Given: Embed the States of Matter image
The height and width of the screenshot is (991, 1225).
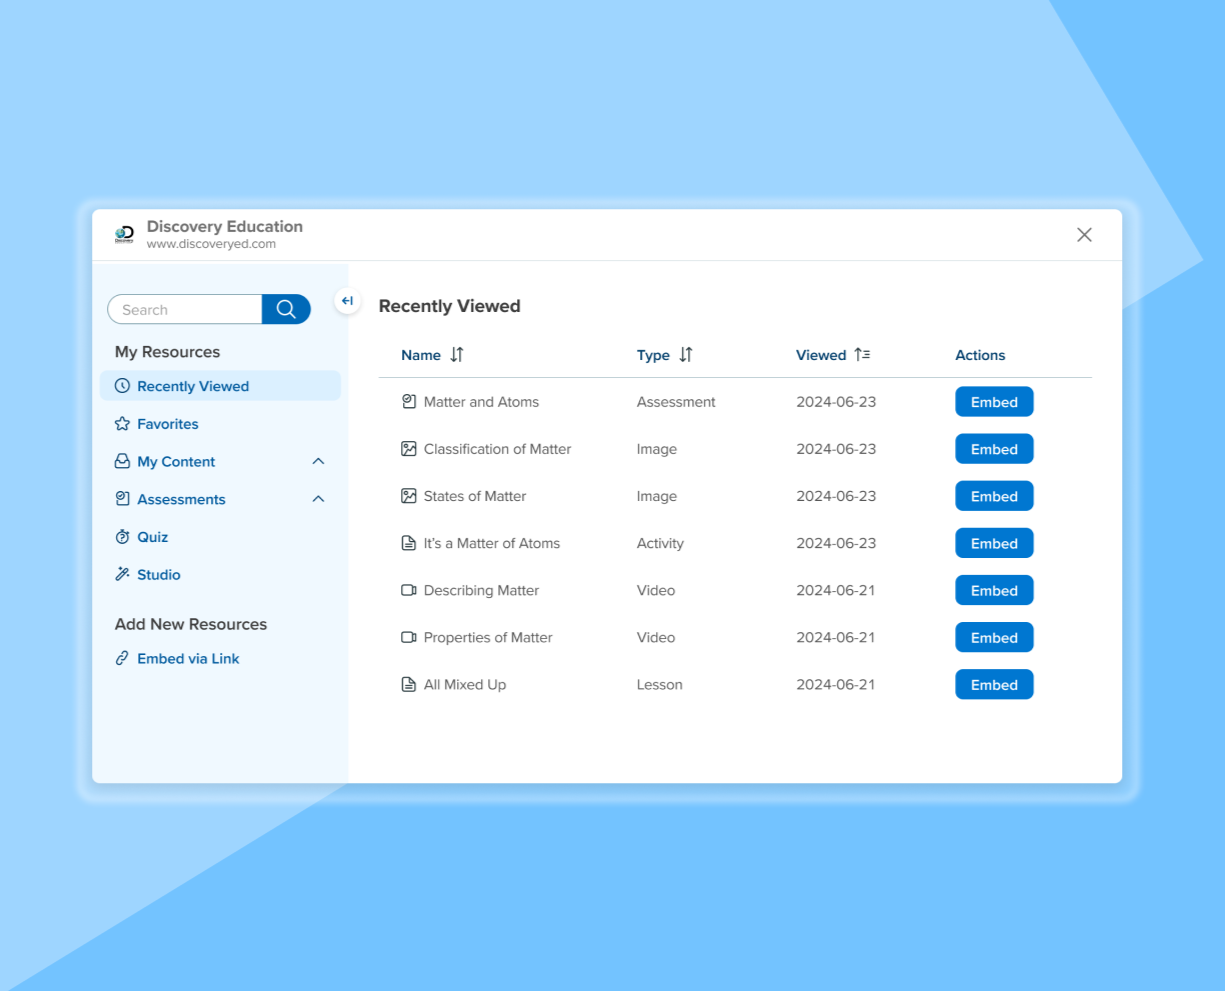Looking at the screenshot, I should [994, 496].
